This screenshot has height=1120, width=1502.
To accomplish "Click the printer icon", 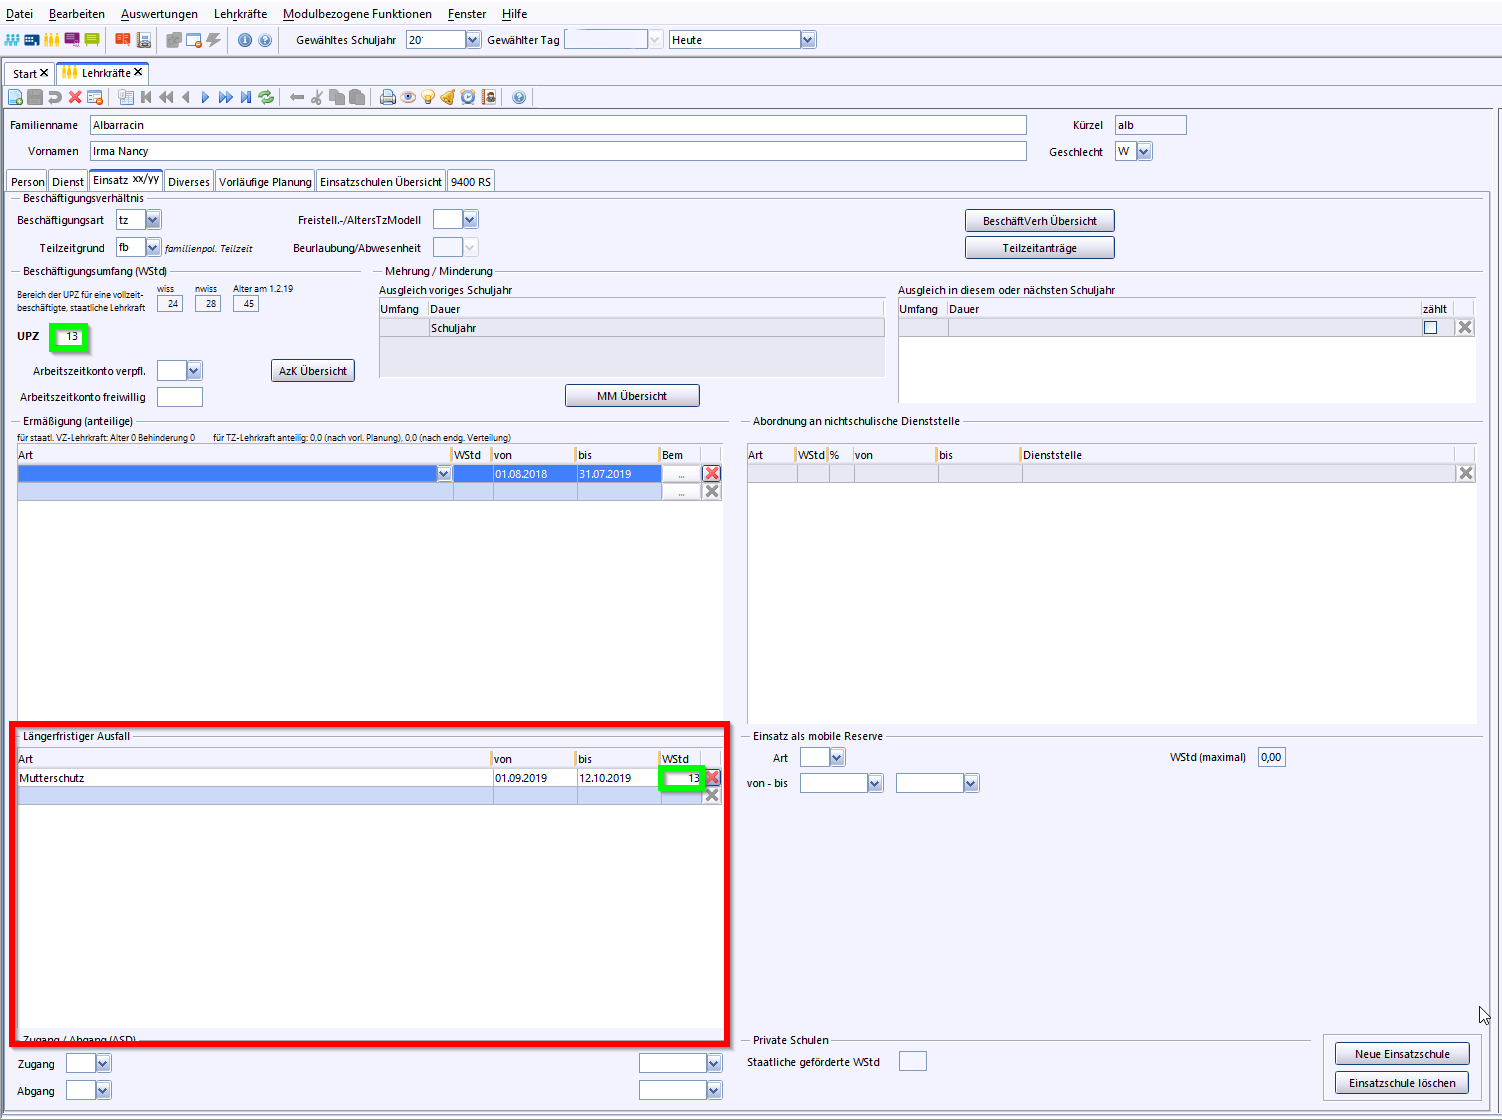I will tap(388, 97).
